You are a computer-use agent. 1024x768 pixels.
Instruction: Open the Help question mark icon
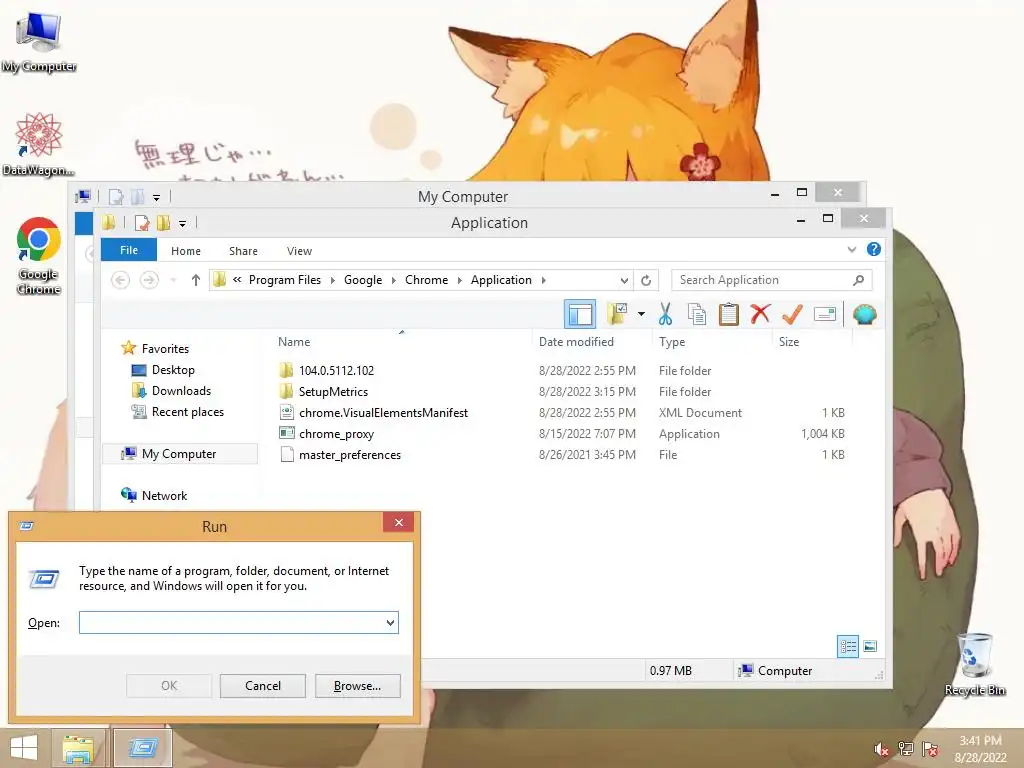[873, 249]
